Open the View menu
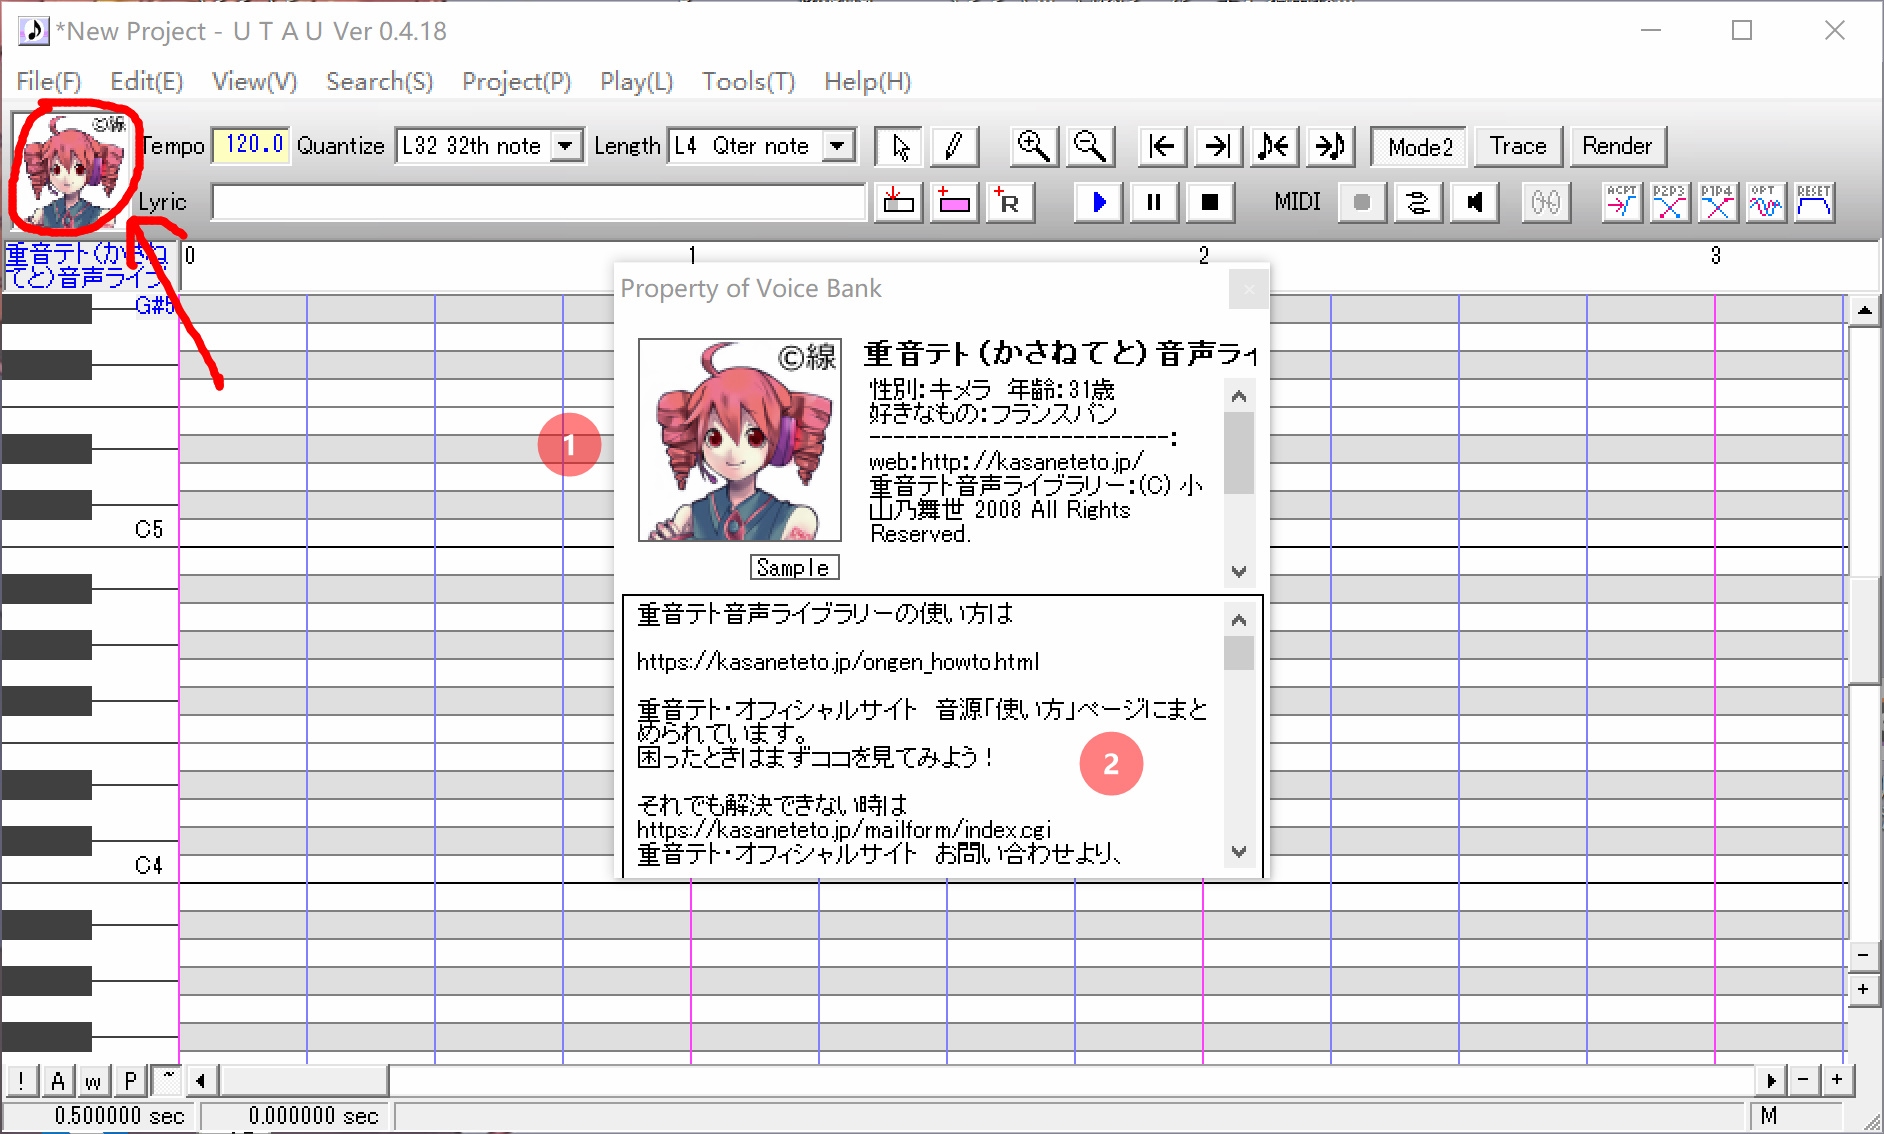Image resolution: width=1884 pixels, height=1134 pixels. coord(254,82)
